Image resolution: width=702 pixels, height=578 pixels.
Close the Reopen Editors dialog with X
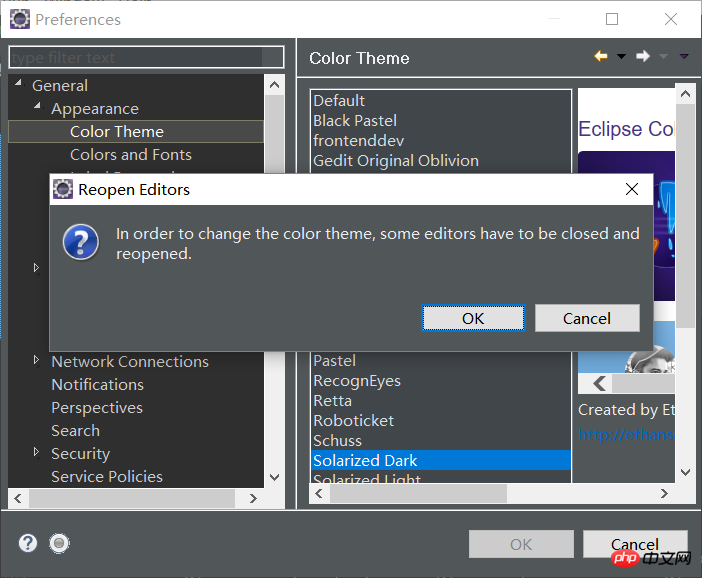click(632, 189)
